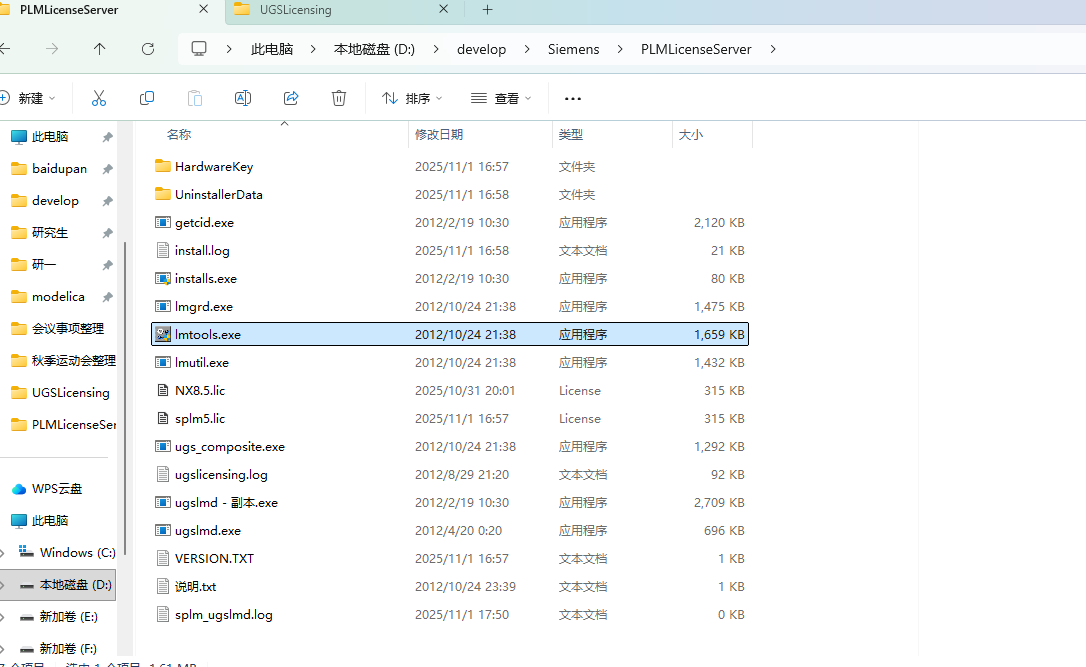Navigate to 本地磁盘 (D:) in breadcrumb
1086x667 pixels.
pos(374,49)
